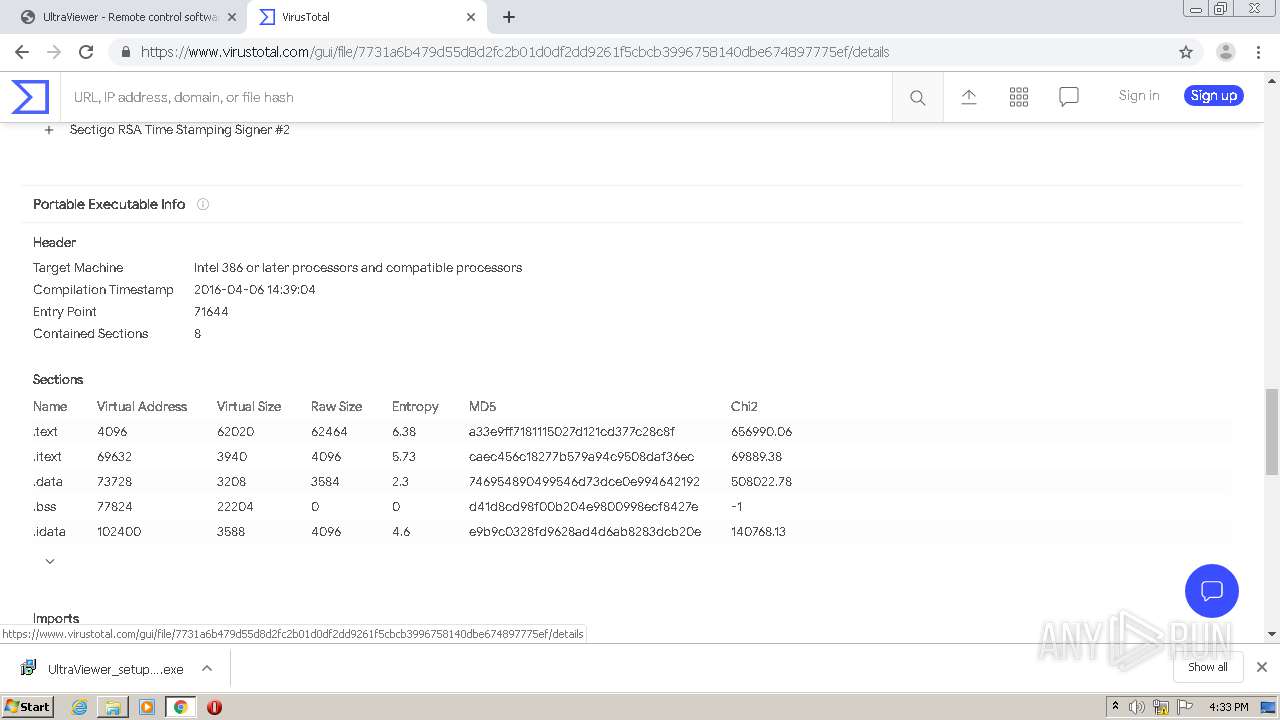
Task: Bookmark this page with star icon
Action: tap(1186, 52)
